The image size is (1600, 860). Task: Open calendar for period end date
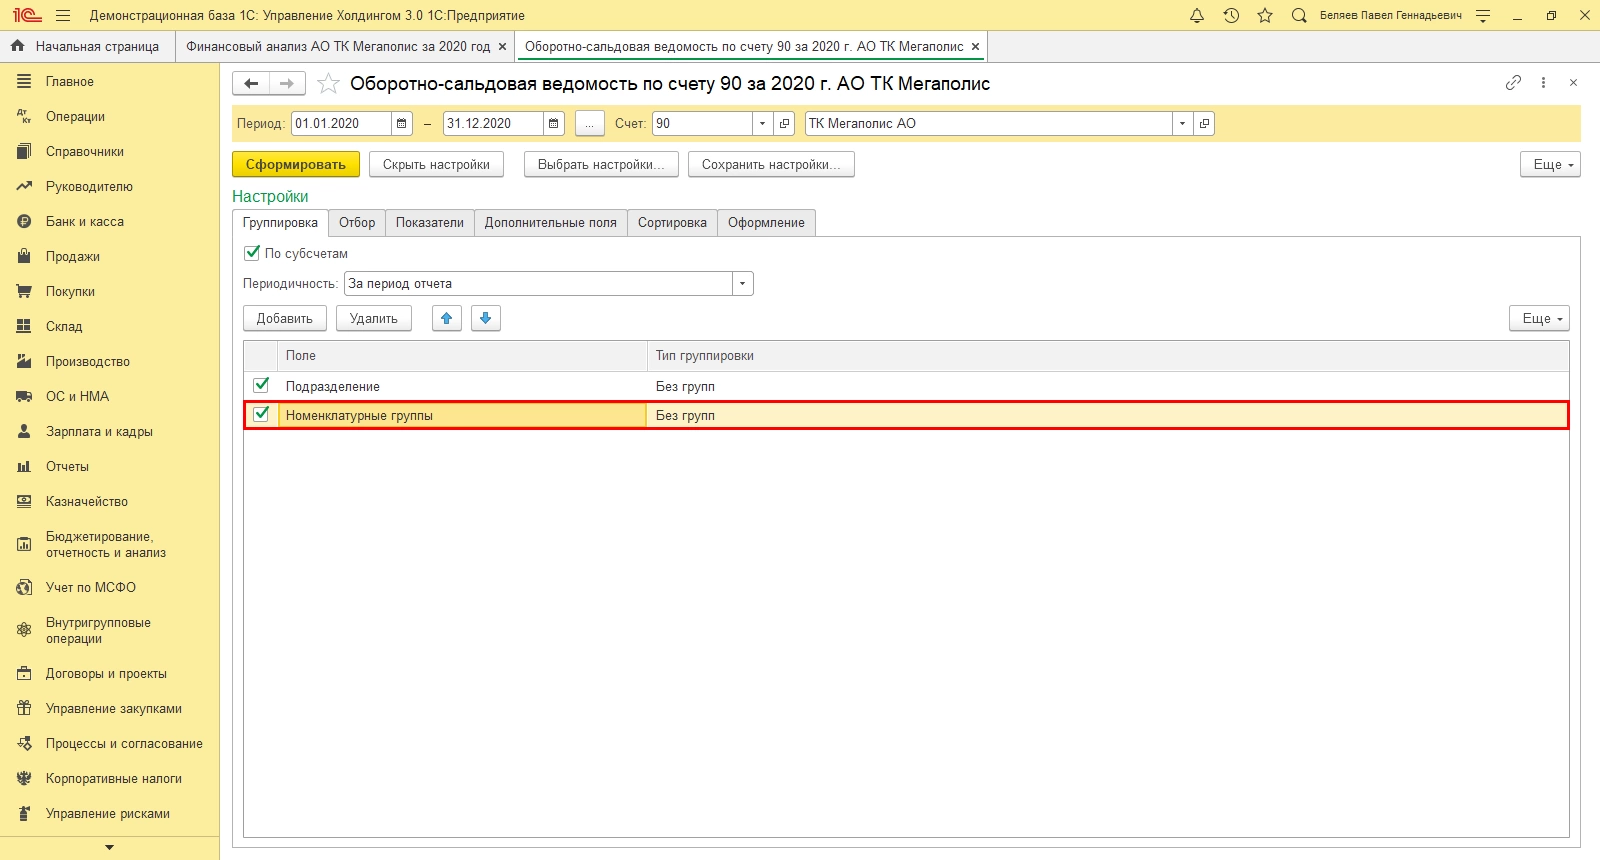pyautogui.click(x=554, y=124)
